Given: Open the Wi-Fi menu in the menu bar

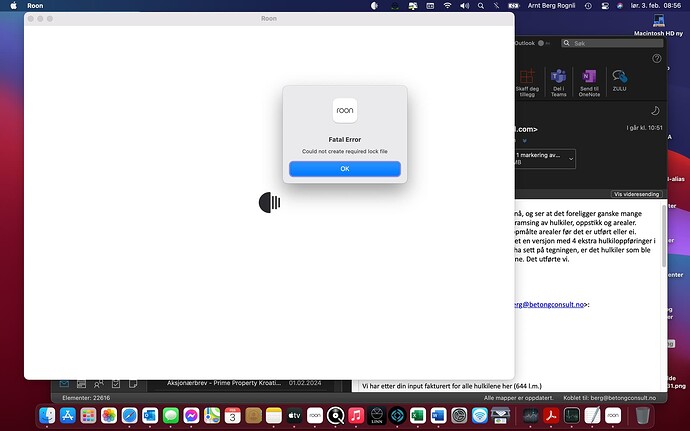Looking at the screenshot, I should 447,6.
